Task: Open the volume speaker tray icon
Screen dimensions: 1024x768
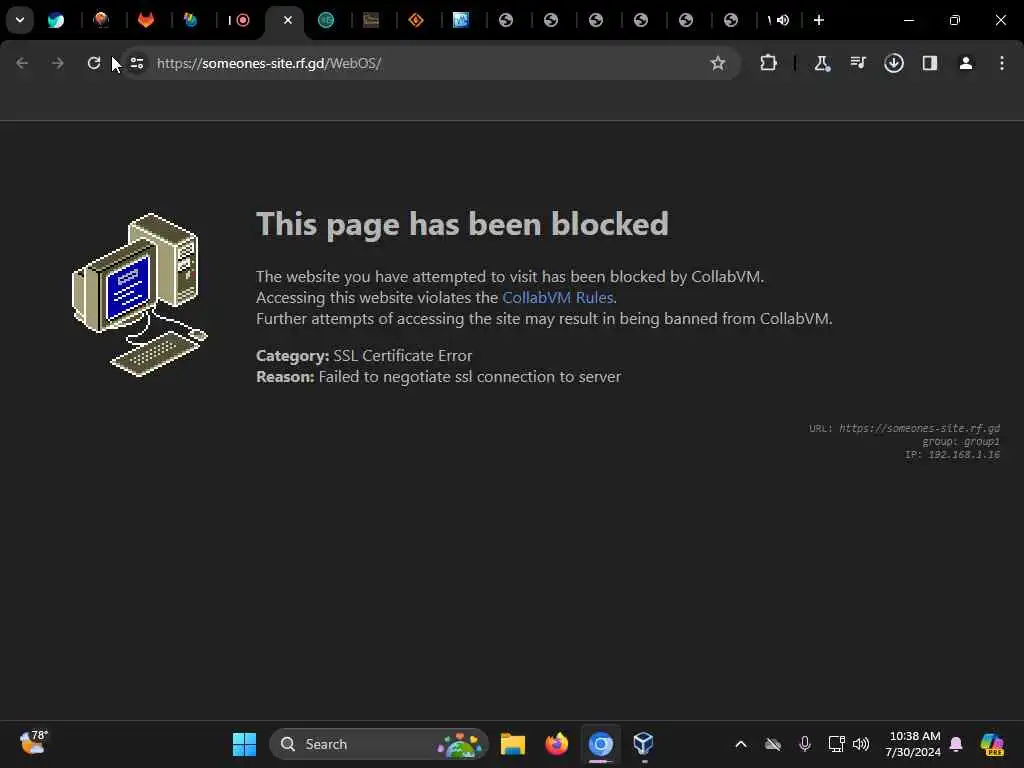Action: pyautogui.click(x=861, y=744)
